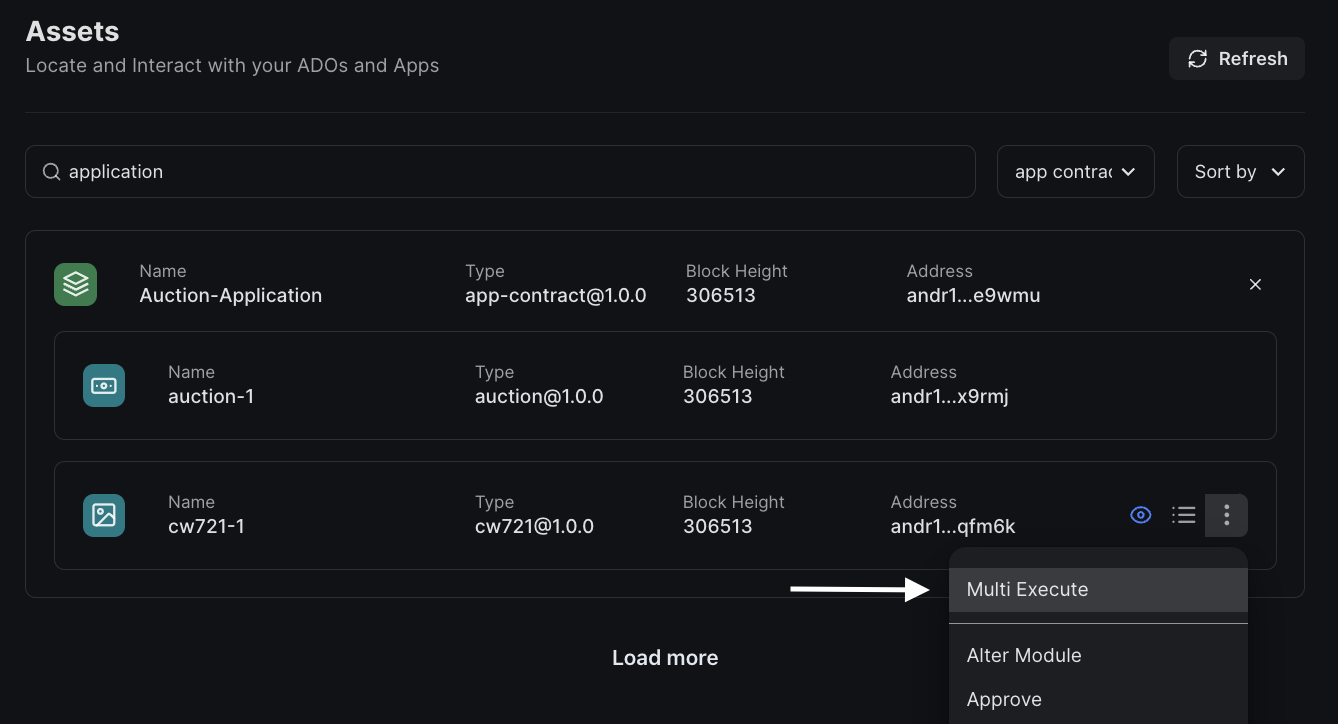Viewport: 1338px width, 724px height.
Task: Click into the search field containing "application"
Action: click(500, 172)
